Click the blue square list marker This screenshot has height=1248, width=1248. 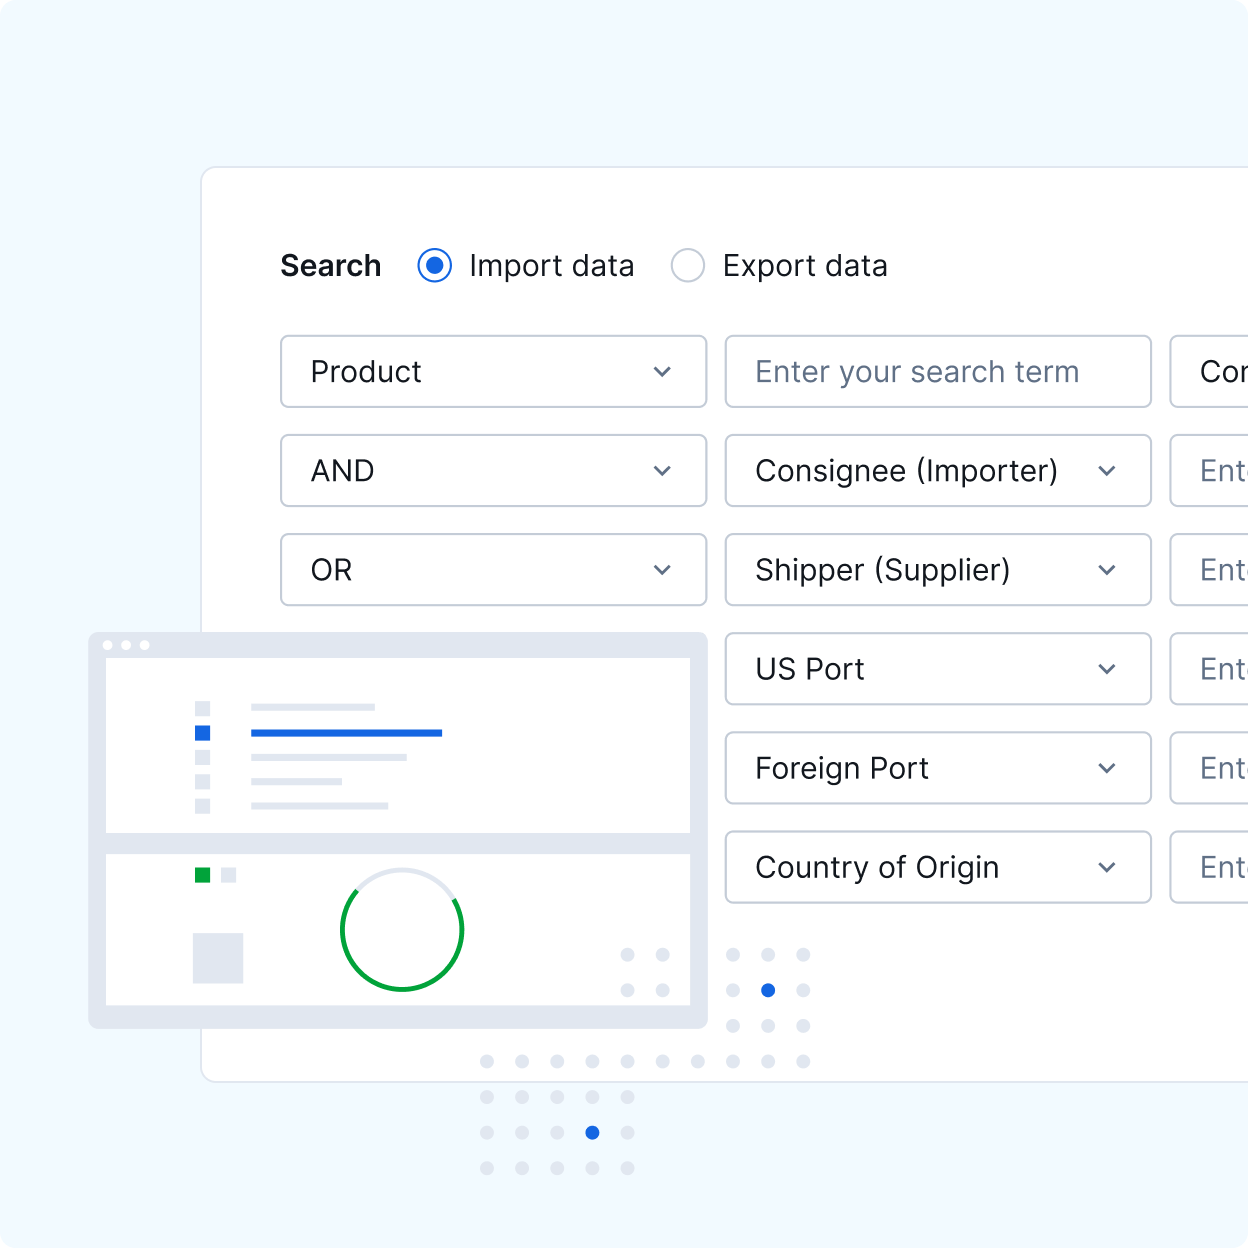[x=202, y=733]
